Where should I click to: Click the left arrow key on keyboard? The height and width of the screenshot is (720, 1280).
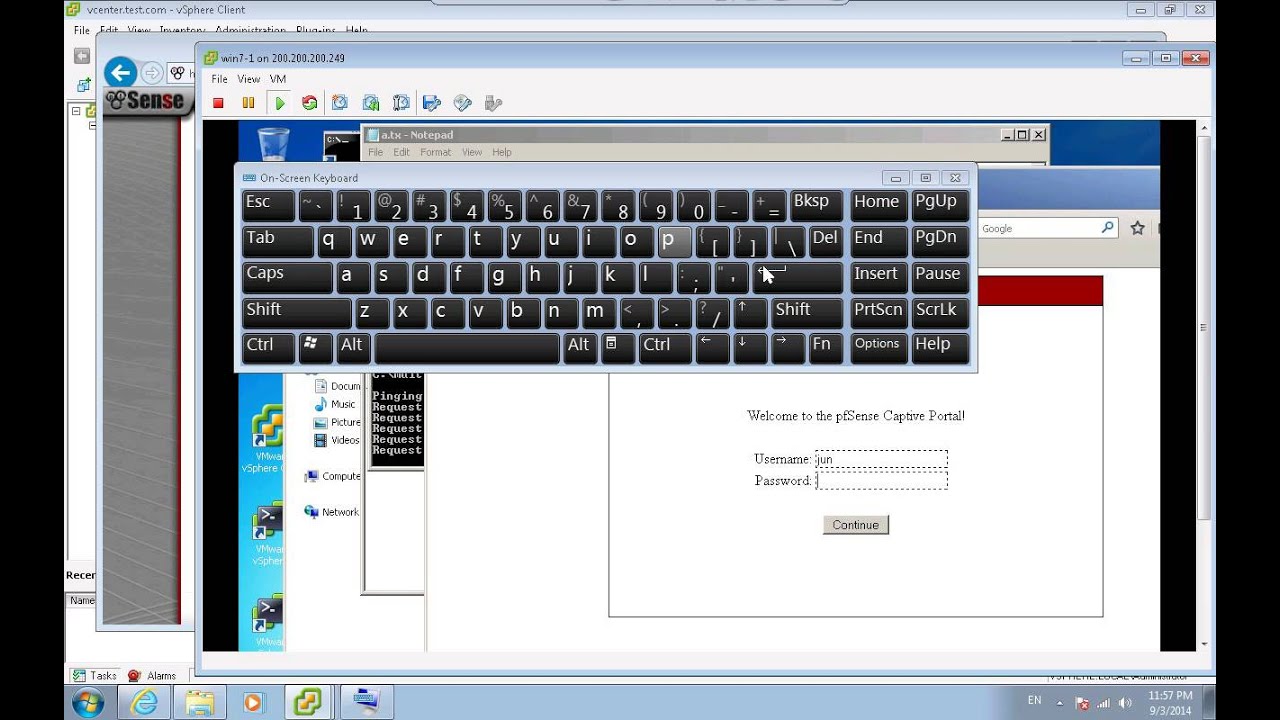coord(712,348)
